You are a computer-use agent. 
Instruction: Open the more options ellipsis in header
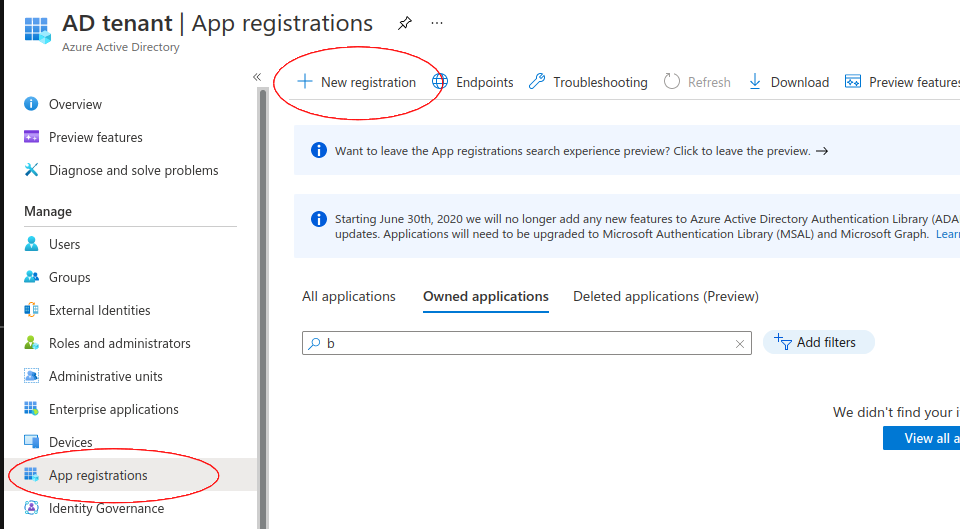pyautogui.click(x=437, y=23)
